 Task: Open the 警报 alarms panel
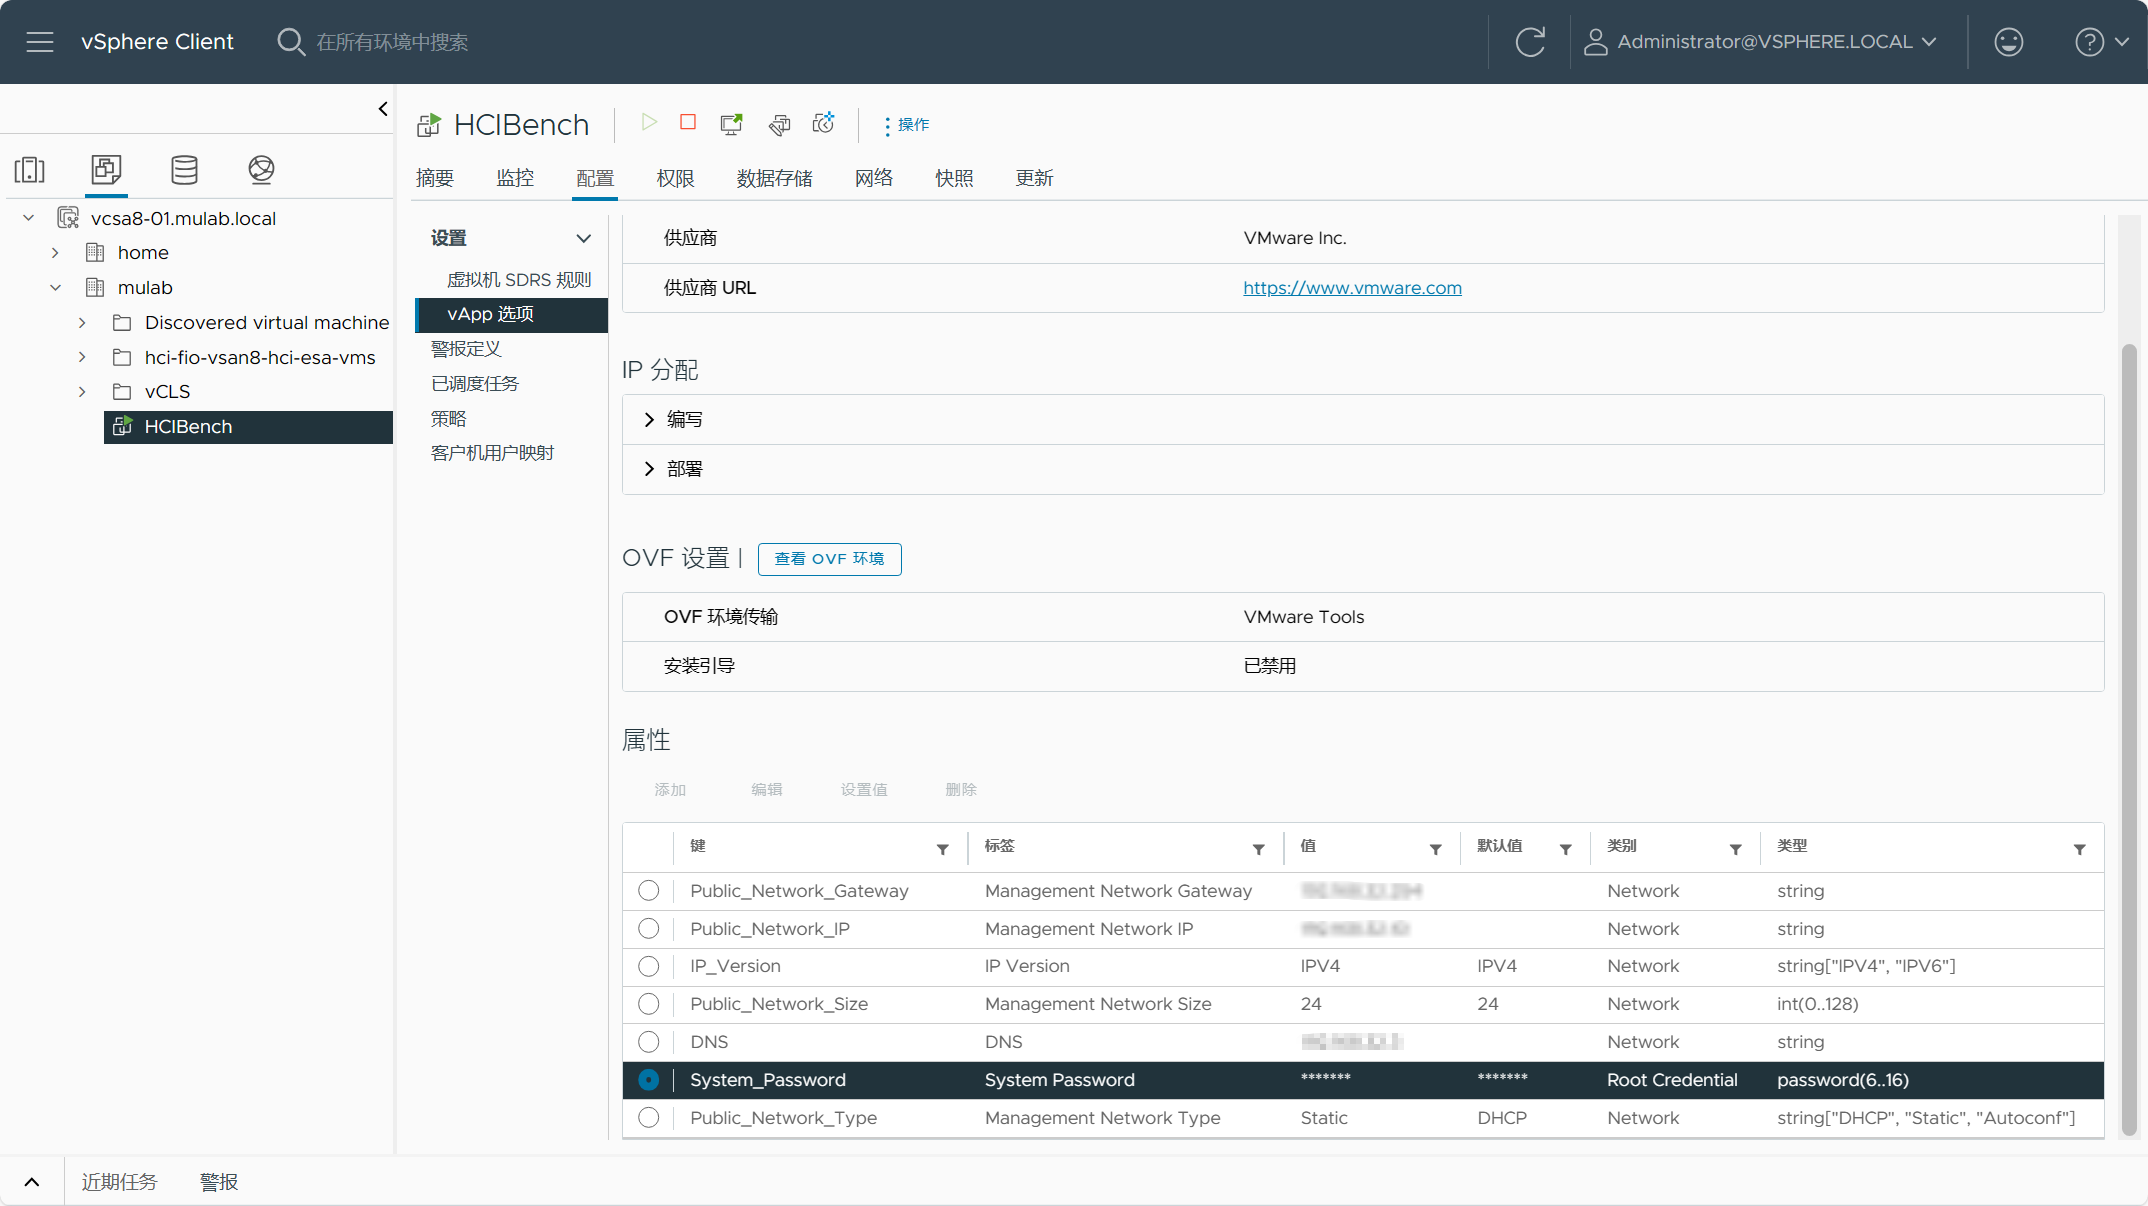[219, 1182]
